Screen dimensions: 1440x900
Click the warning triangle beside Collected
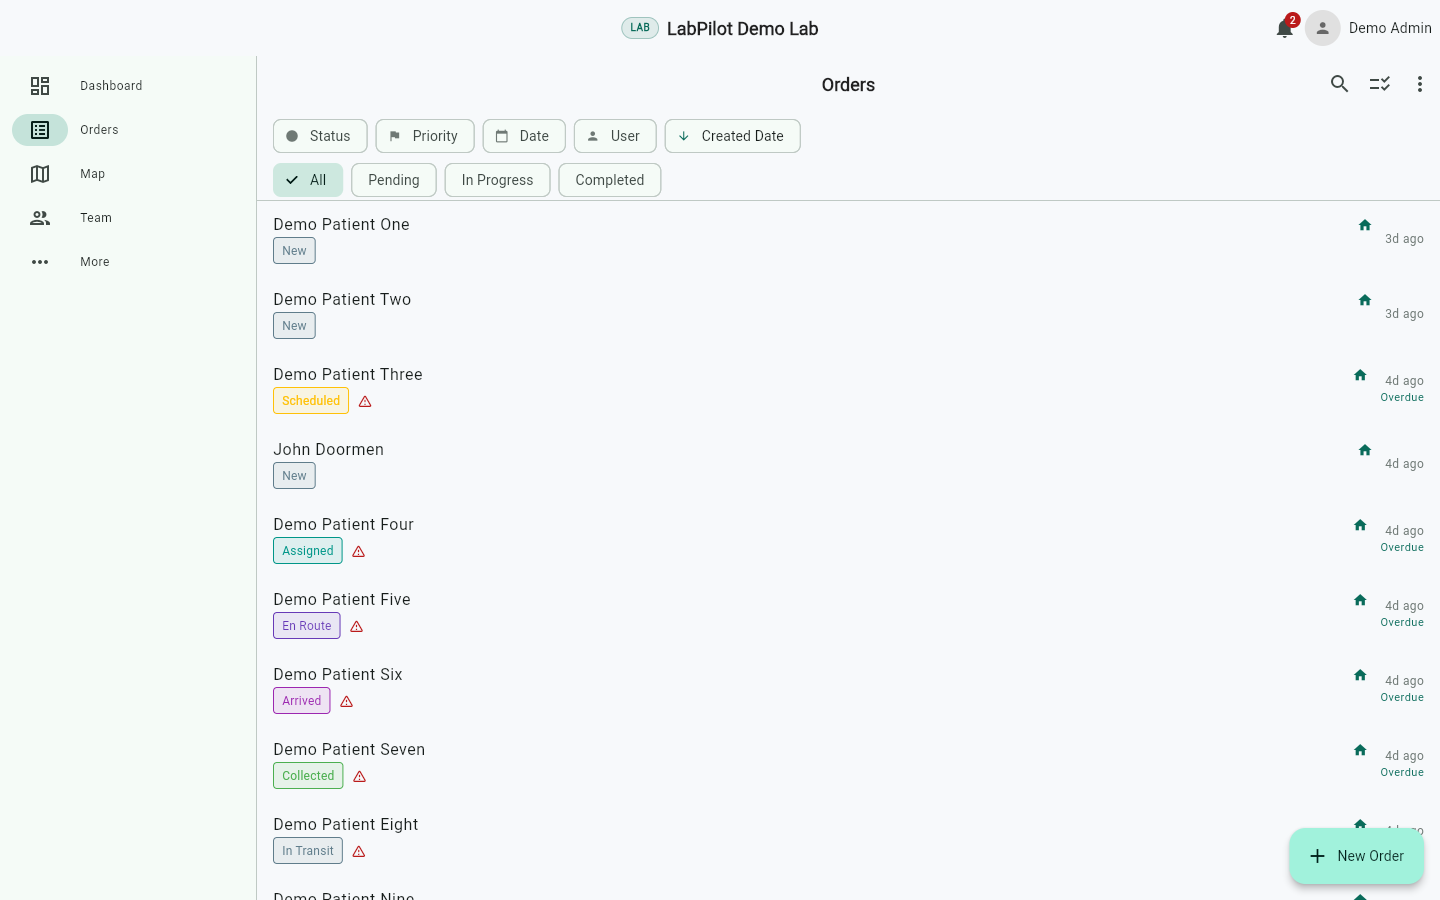360,776
